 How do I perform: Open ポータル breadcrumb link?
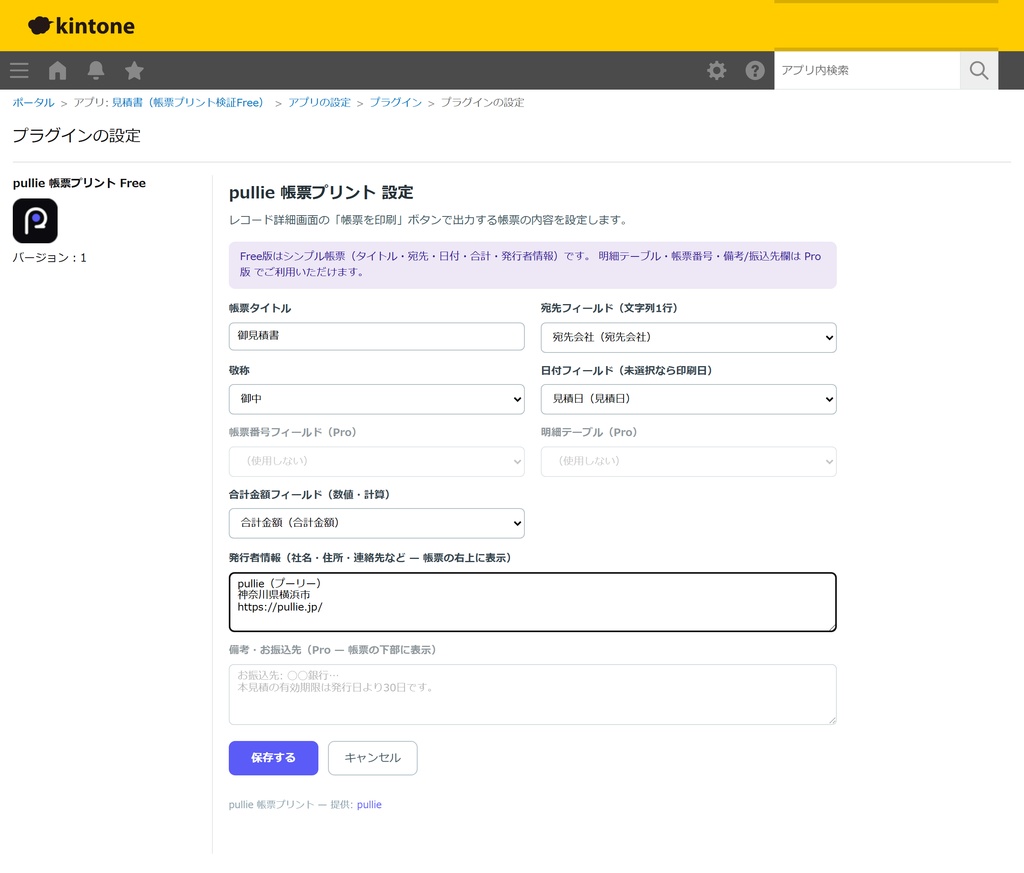(x=33, y=103)
